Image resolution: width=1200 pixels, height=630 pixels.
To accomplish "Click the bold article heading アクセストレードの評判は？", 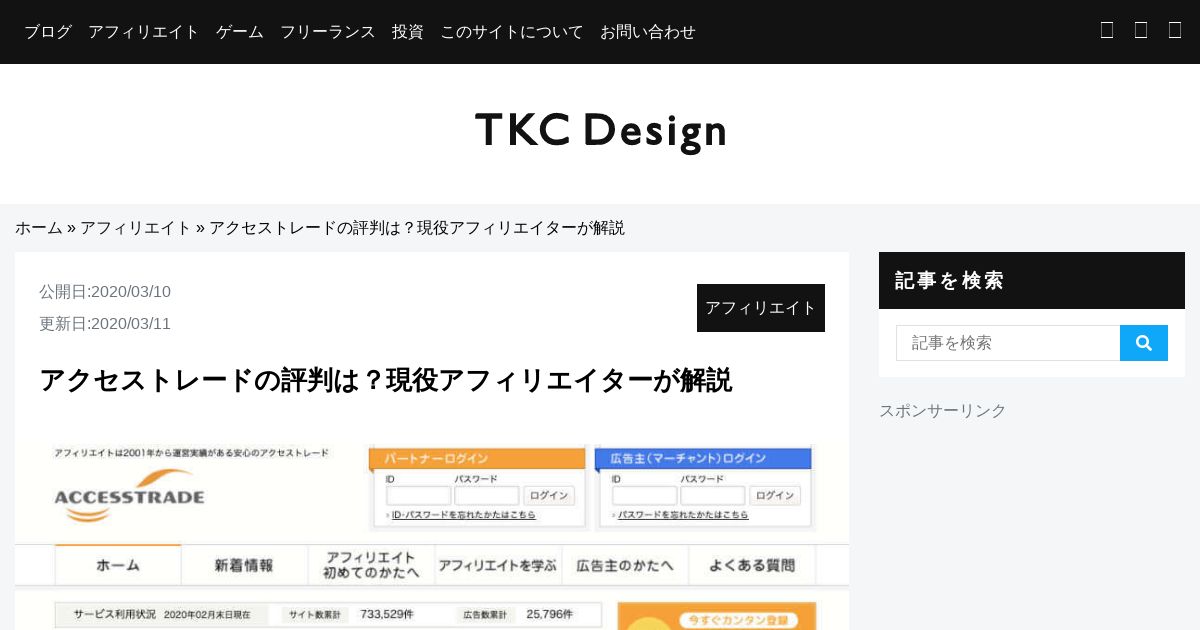I will (x=386, y=381).
